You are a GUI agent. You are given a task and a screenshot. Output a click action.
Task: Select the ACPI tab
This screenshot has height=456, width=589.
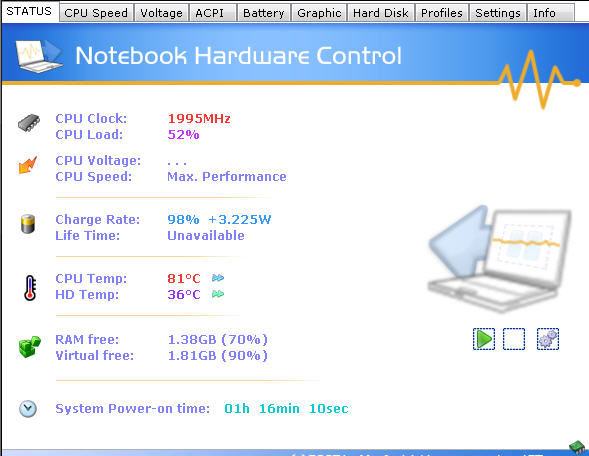pyautogui.click(x=212, y=13)
